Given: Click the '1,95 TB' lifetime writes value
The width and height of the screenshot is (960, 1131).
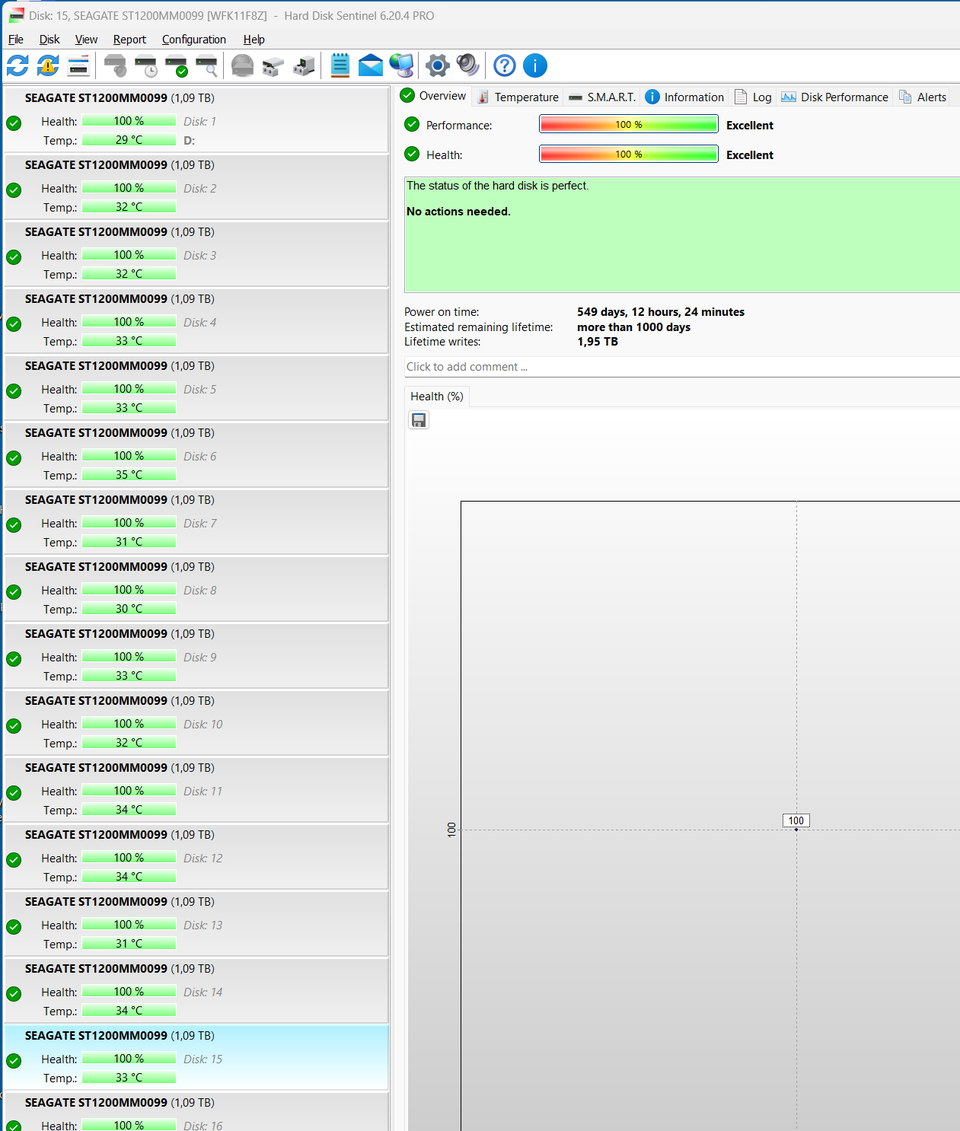Looking at the screenshot, I should [597, 341].
